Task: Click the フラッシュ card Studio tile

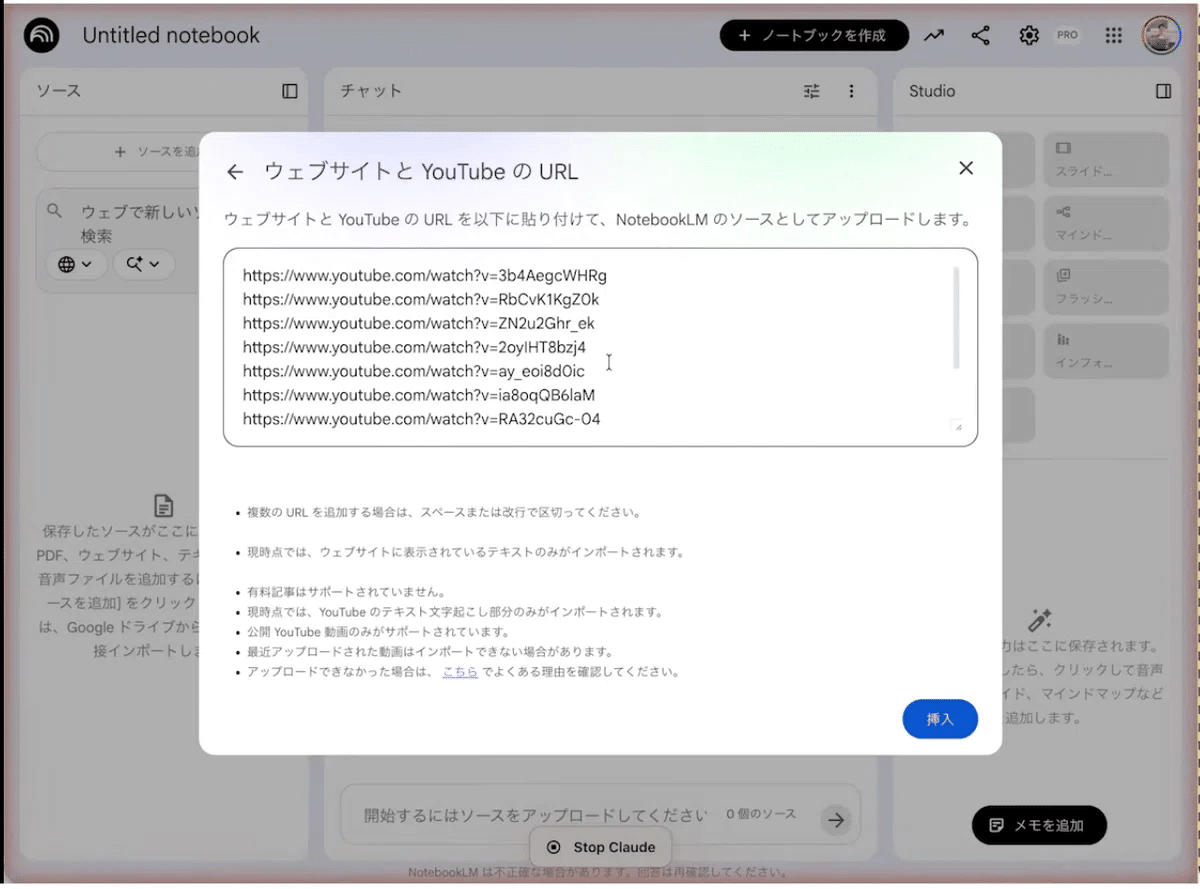Action: [1106, 287]
